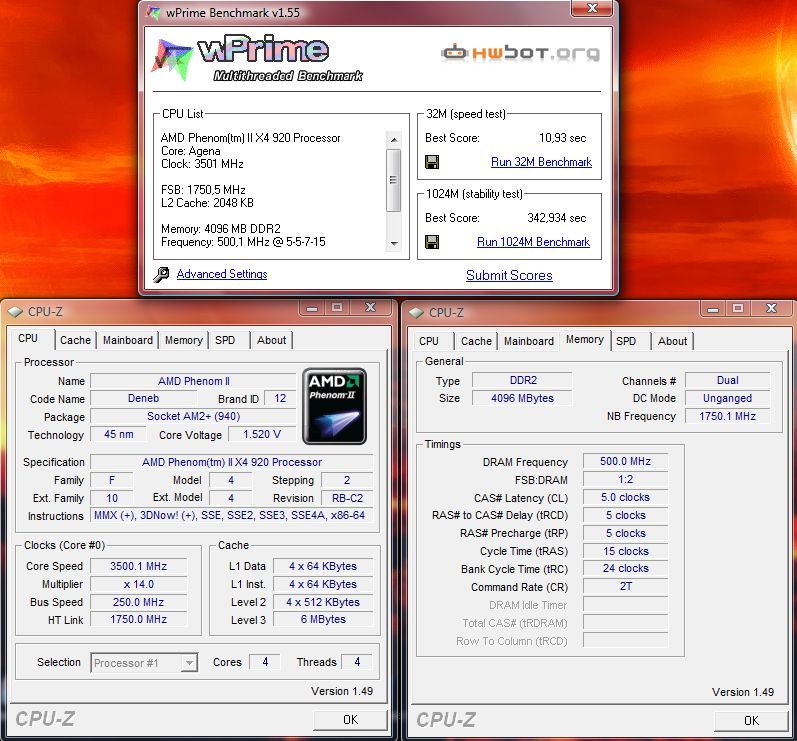The height and width of the screenshot is (741, 797).
Task: Click the Specification X4 920 Processor field
Action: 231,462
